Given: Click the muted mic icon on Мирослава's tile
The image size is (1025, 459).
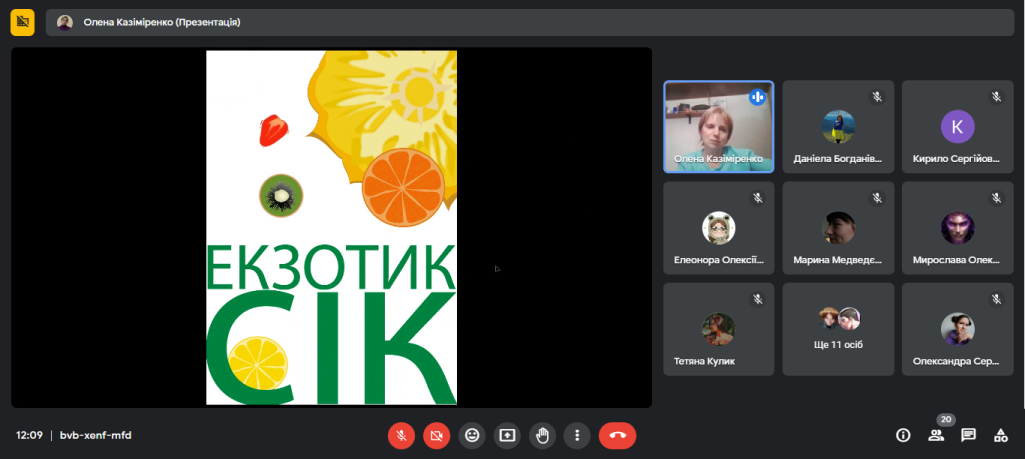Looking at the screenshot, I should point(996,197).
